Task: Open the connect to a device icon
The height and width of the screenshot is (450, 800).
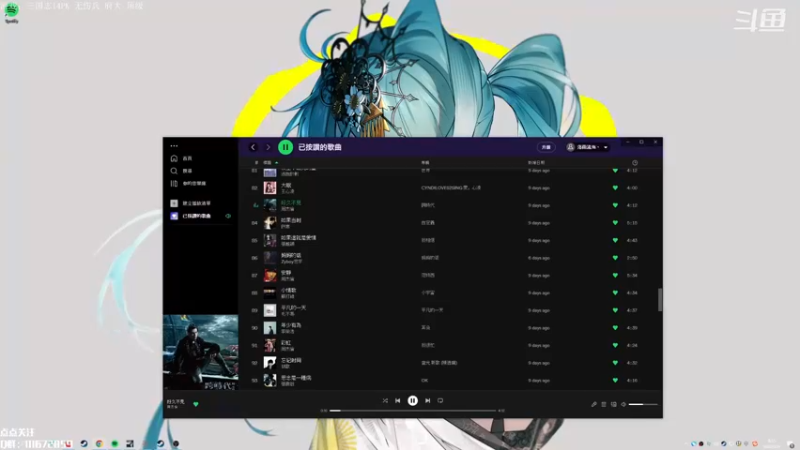Action: pos(614,404)
